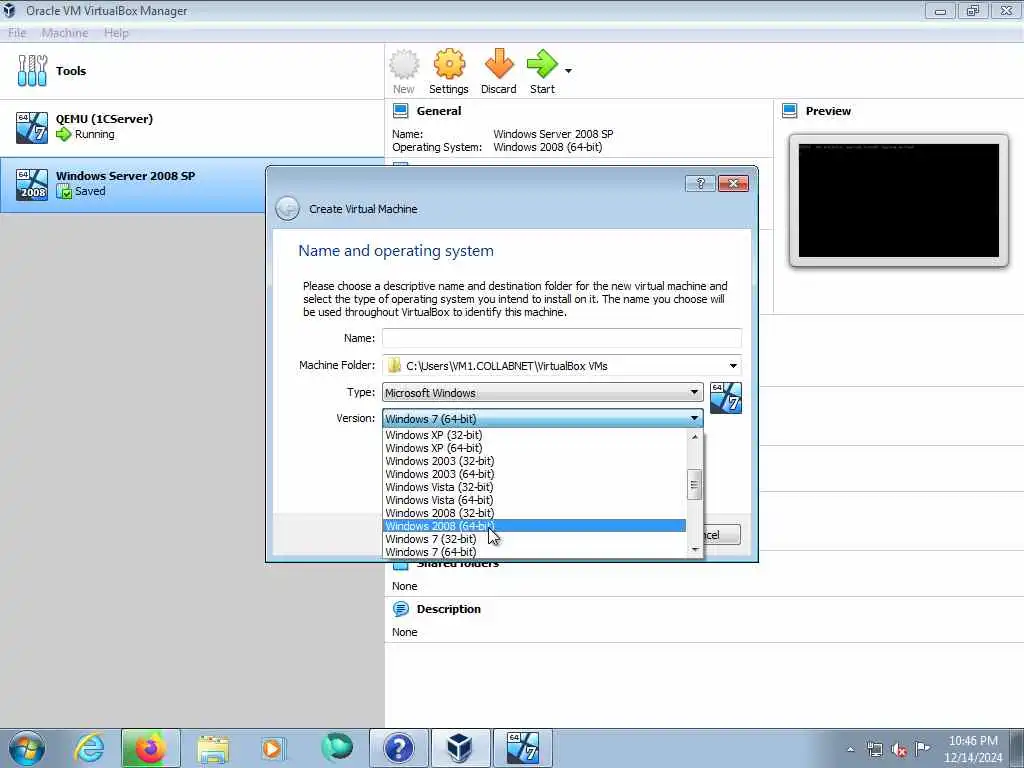1024x768 pixels.
Task: Click the Windows 7 OS type icon in dialog
Action: [726, 398]
